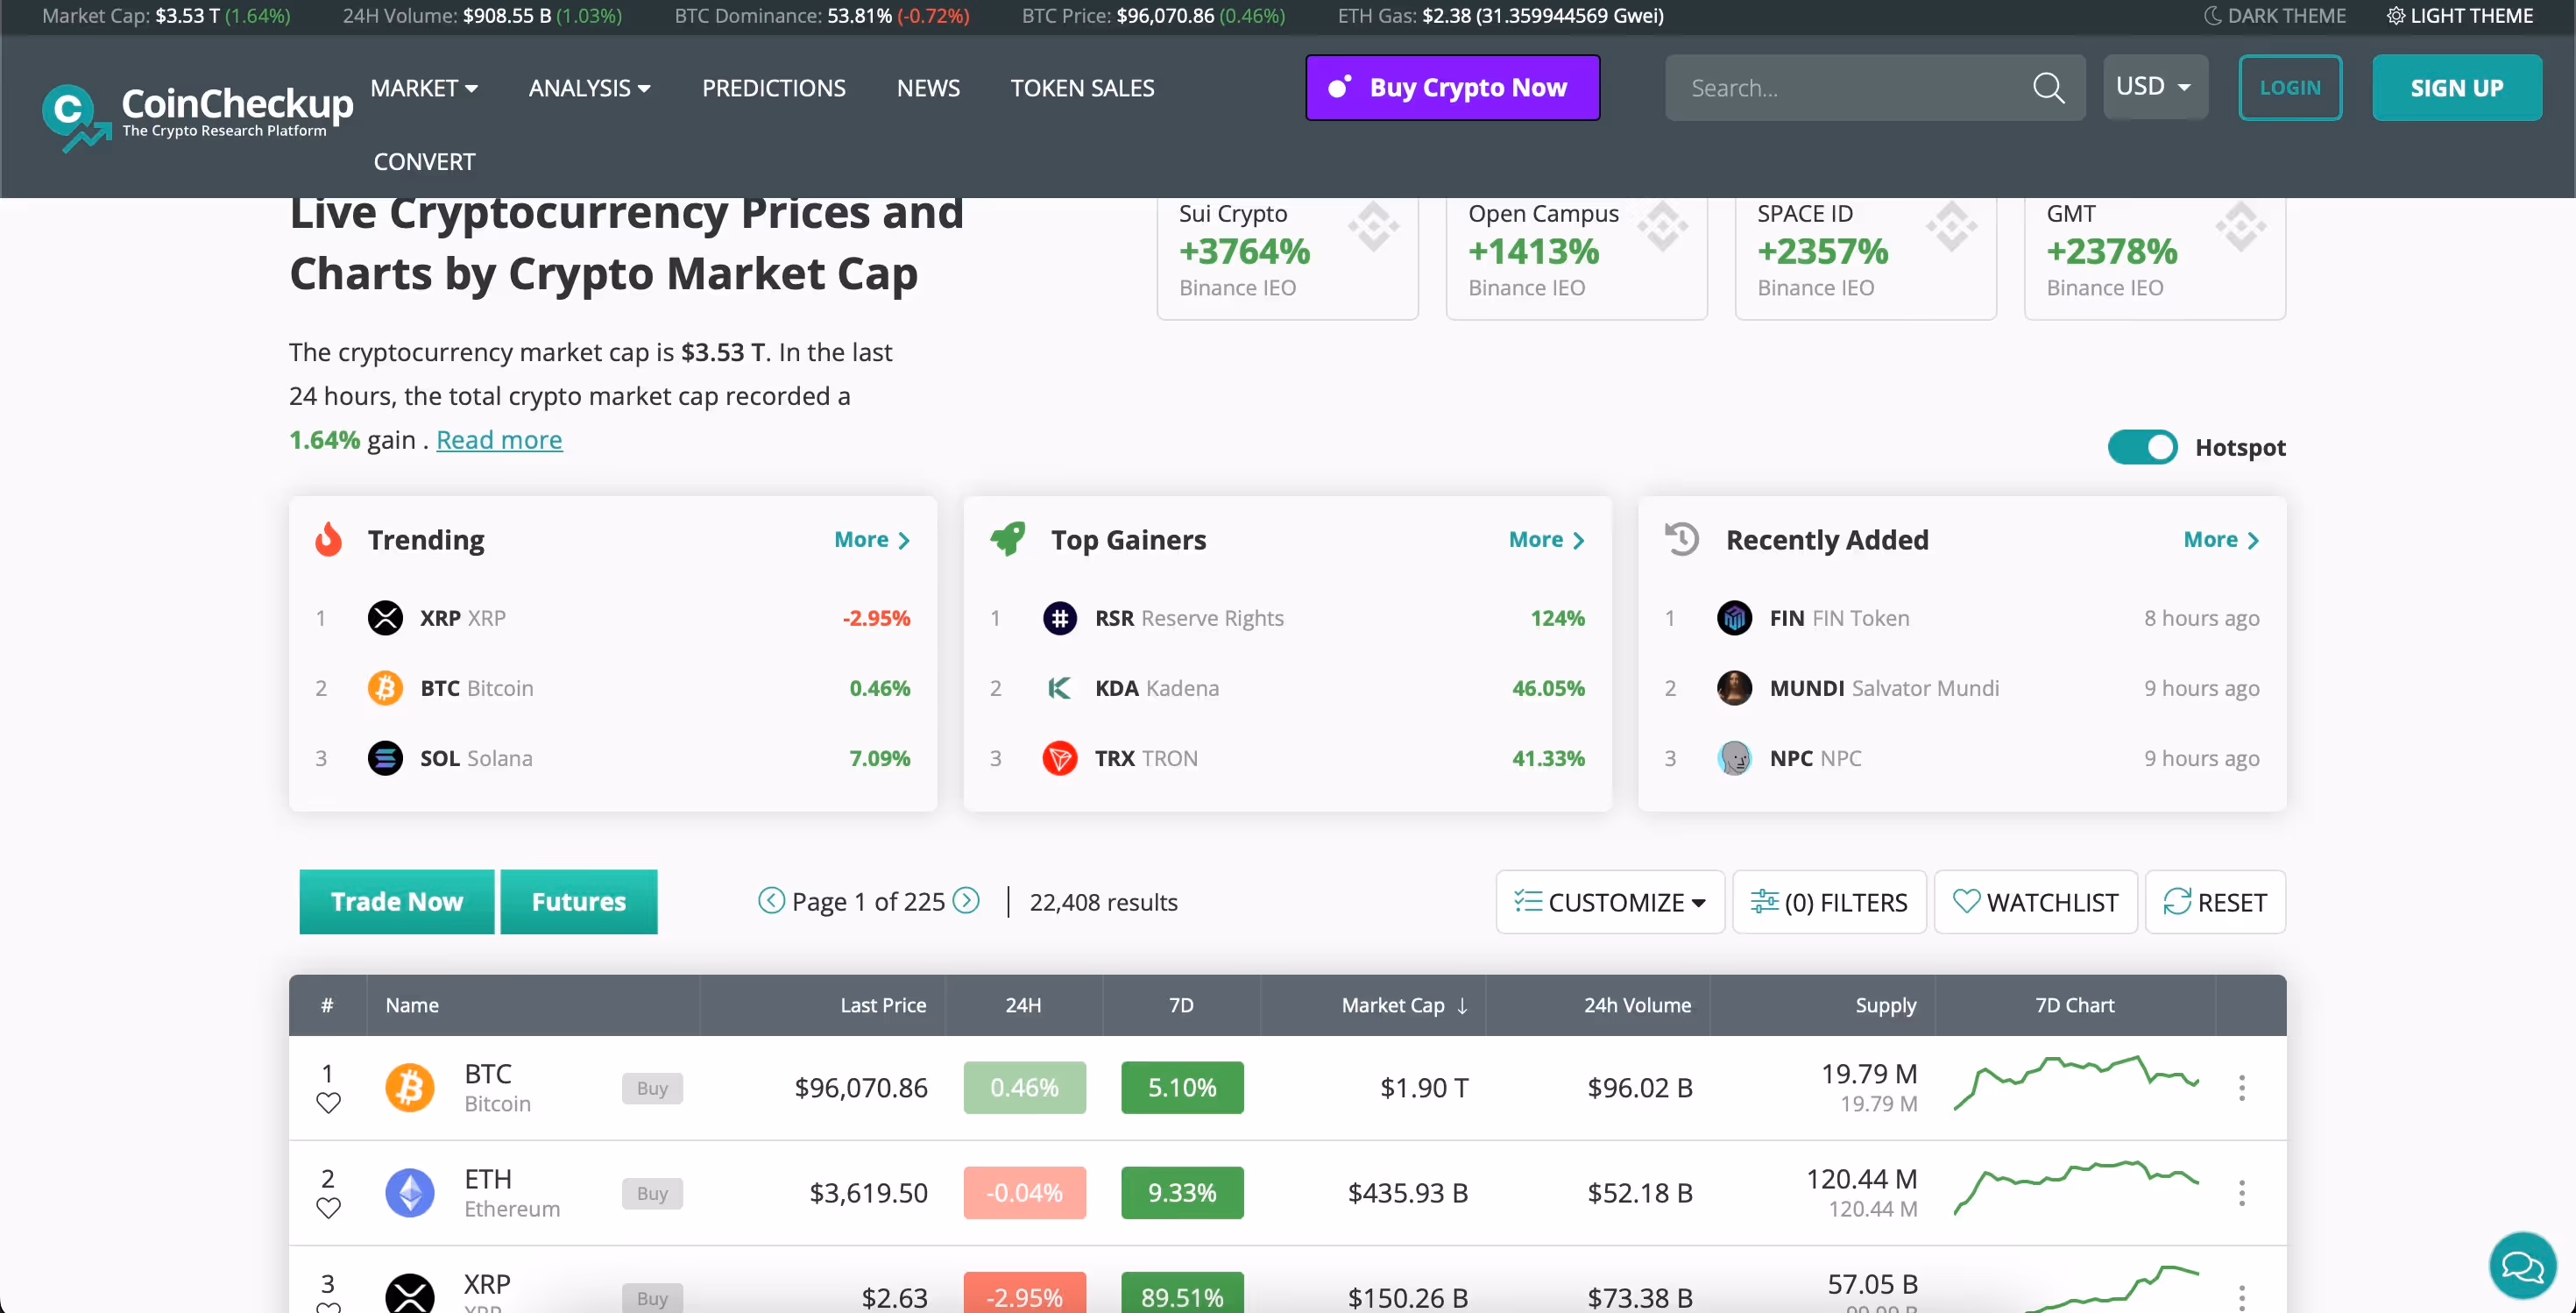Screen dimensions: 2576x1313
Task: Open the (0) FILTERS panel
Action: click(x=1829, y=902)
